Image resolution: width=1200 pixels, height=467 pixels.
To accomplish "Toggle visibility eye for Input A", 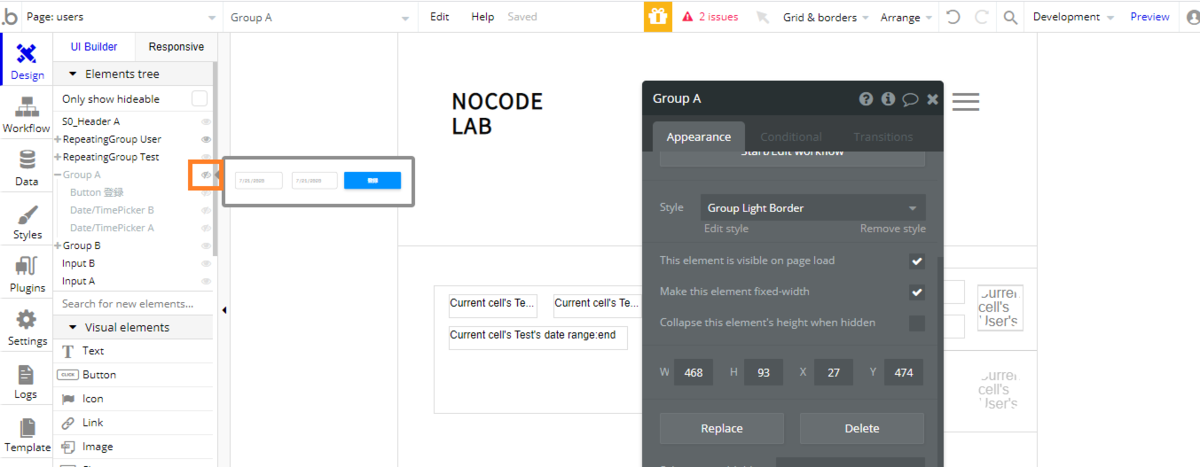I will tap(206, 282).
